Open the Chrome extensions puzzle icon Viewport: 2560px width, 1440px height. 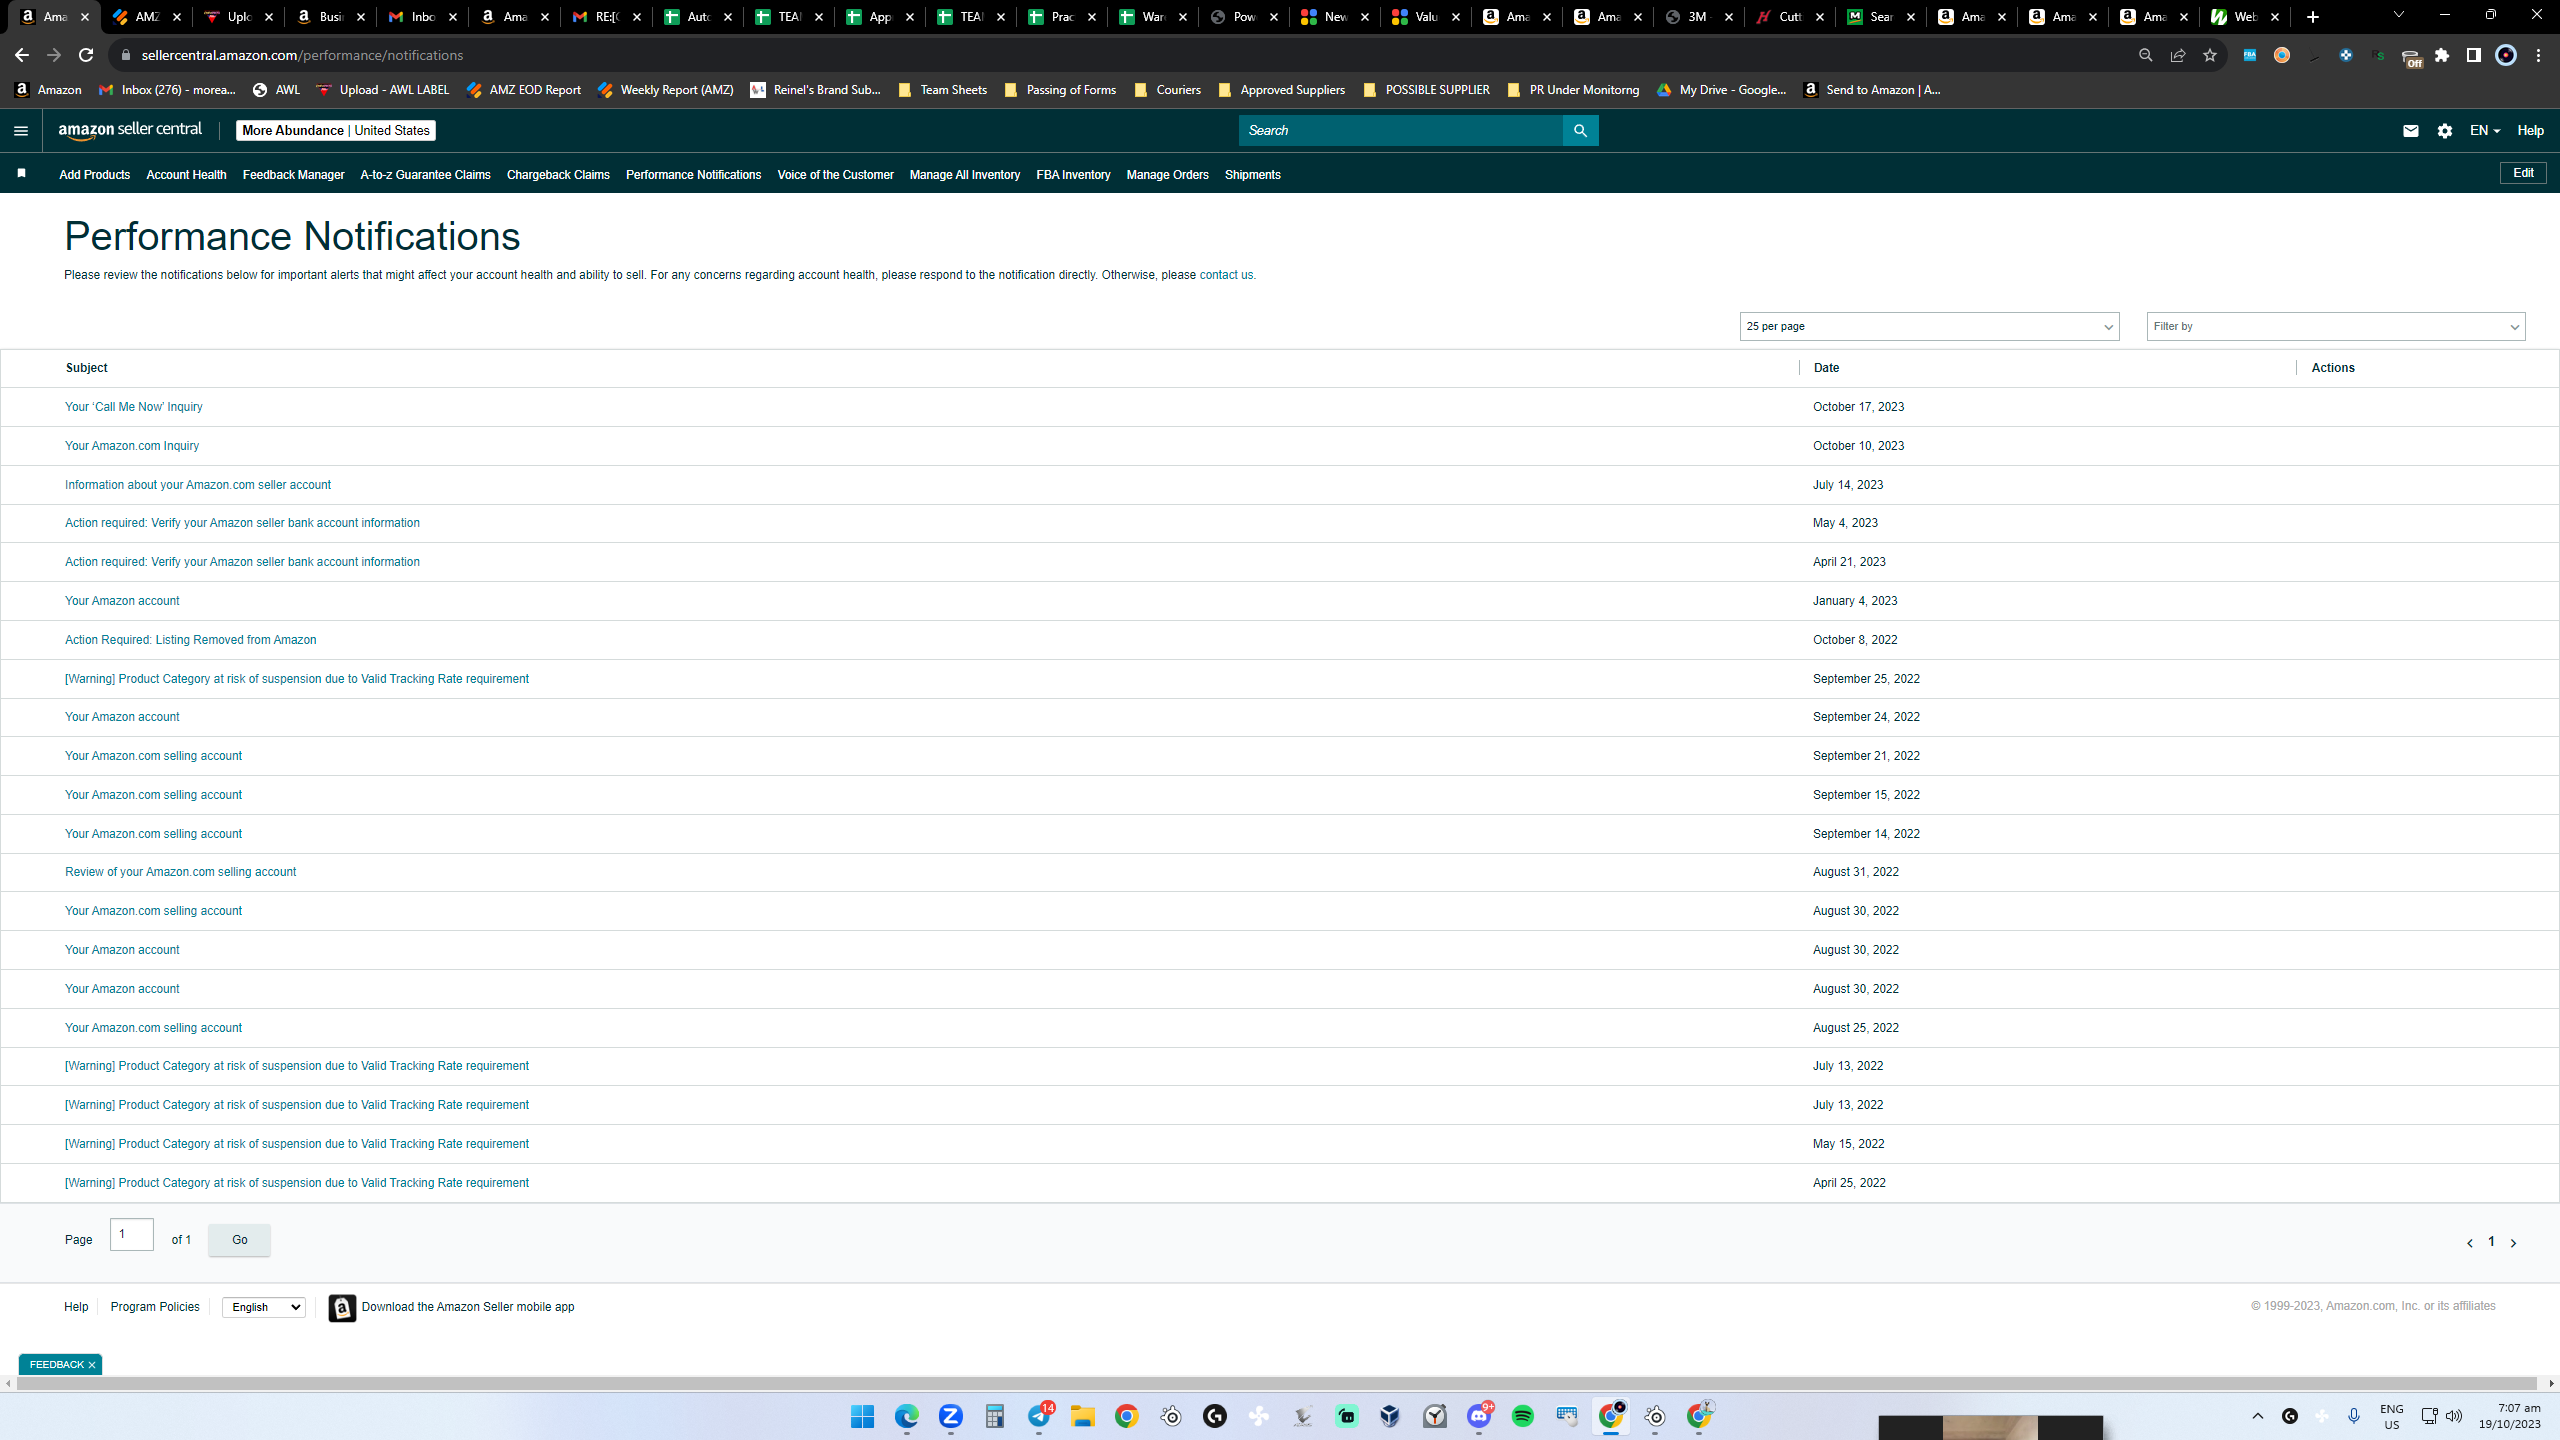click(x=2442, y=55)
